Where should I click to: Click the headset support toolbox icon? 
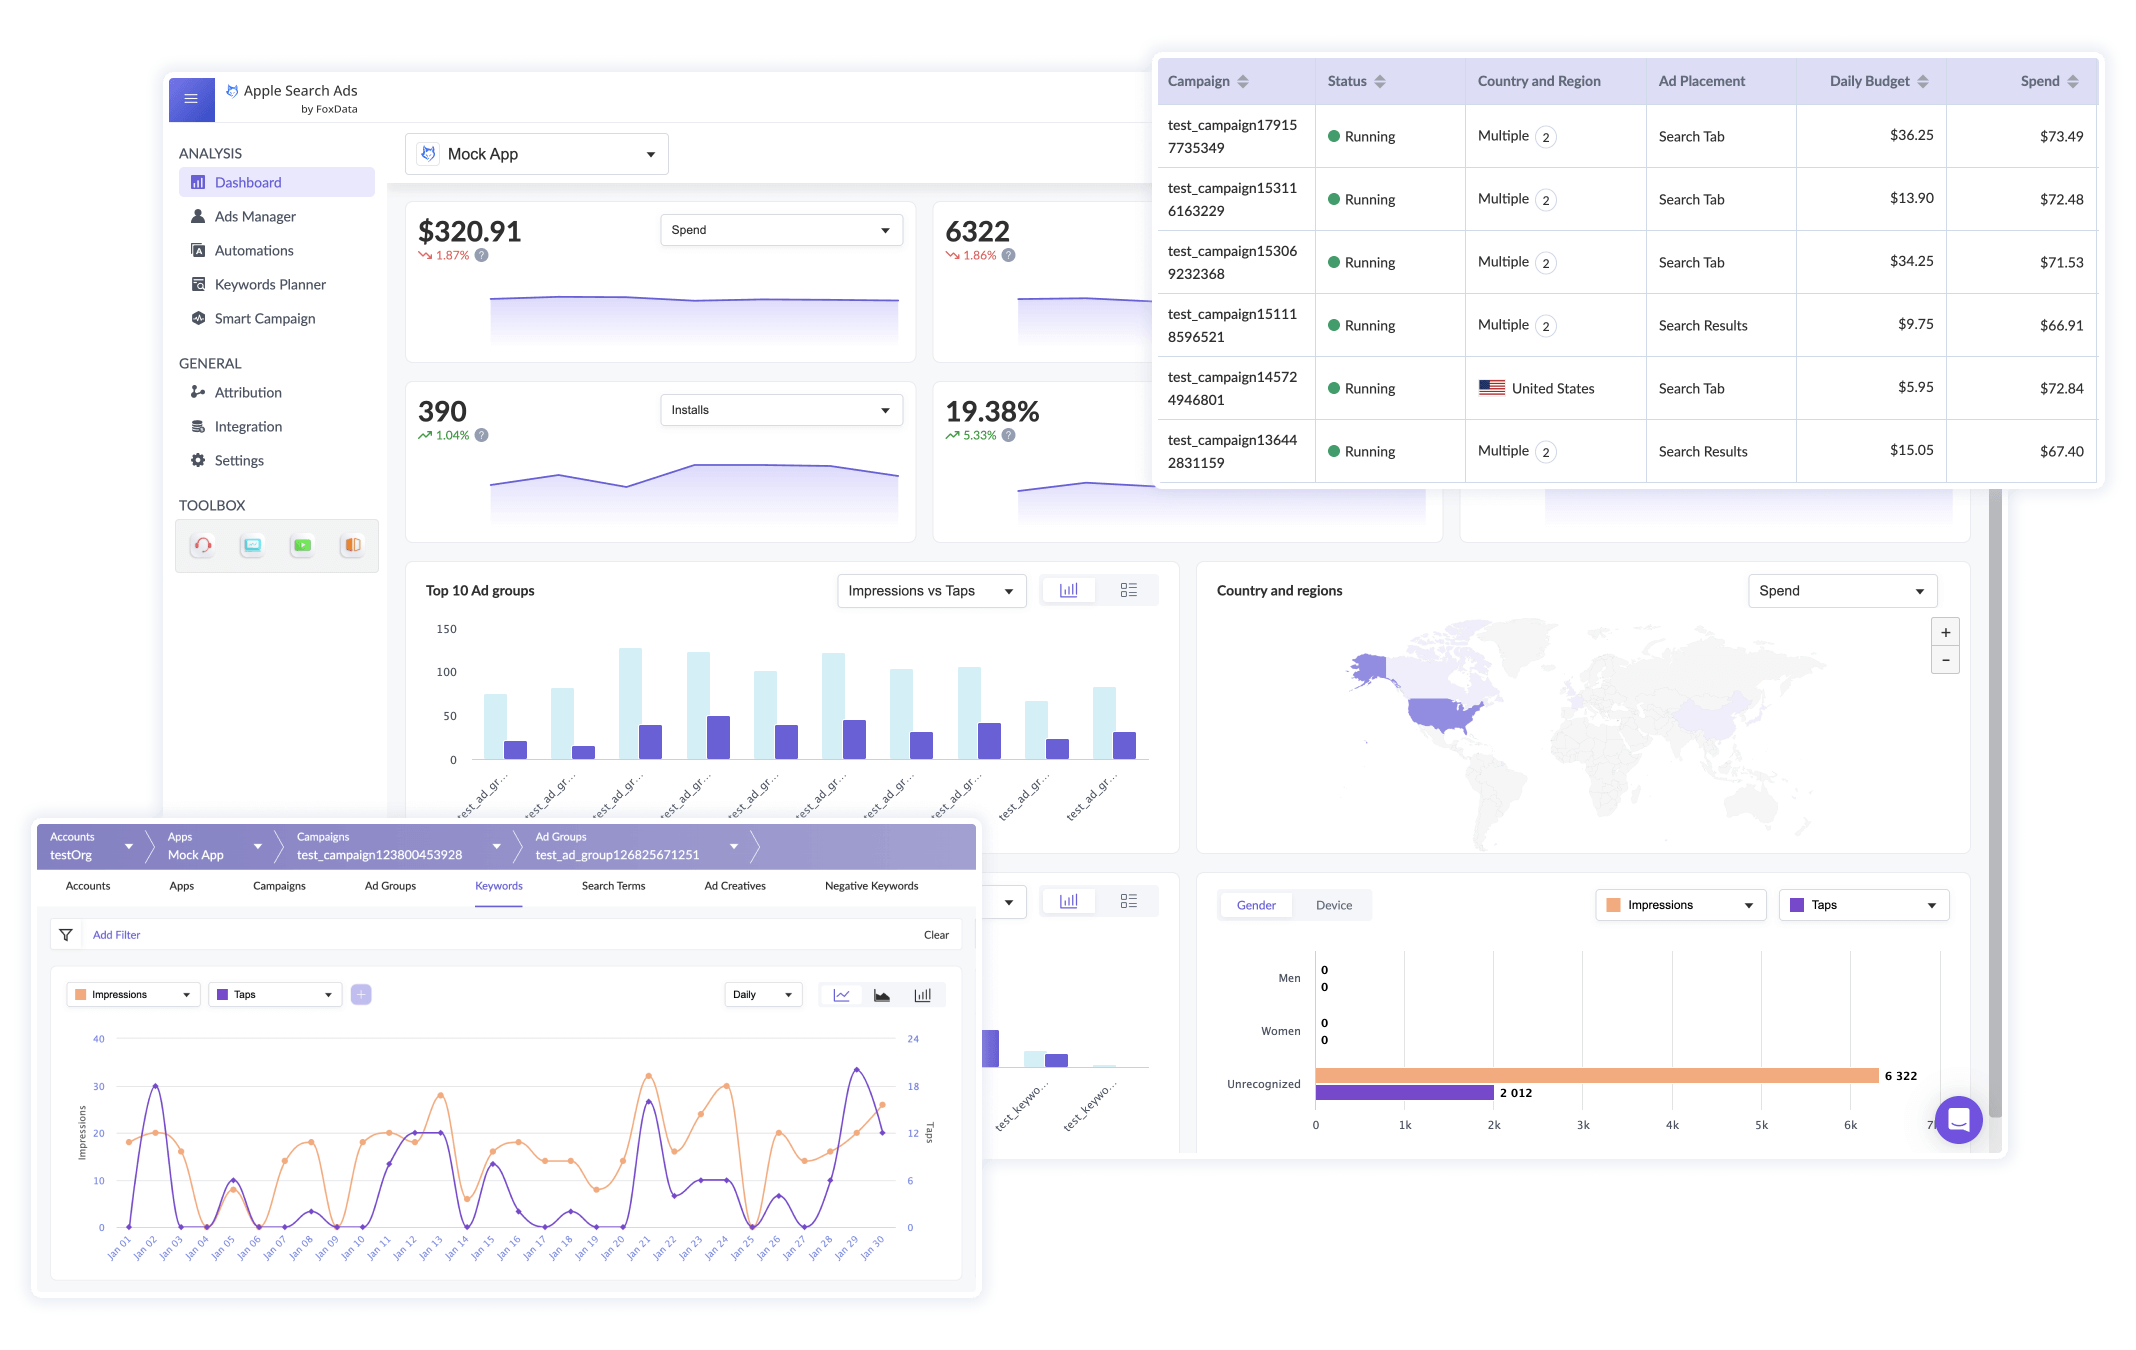pyautogui.click(x=203, y=545)
